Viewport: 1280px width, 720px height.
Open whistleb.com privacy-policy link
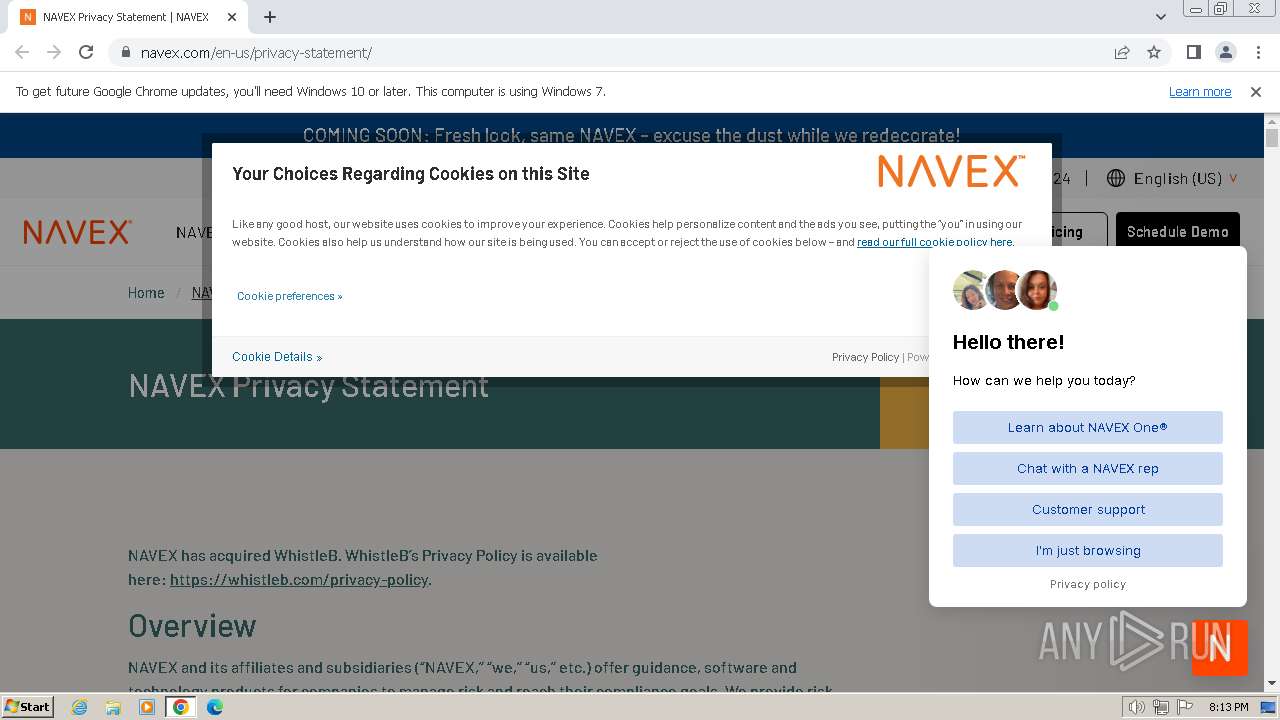point(299,580)
